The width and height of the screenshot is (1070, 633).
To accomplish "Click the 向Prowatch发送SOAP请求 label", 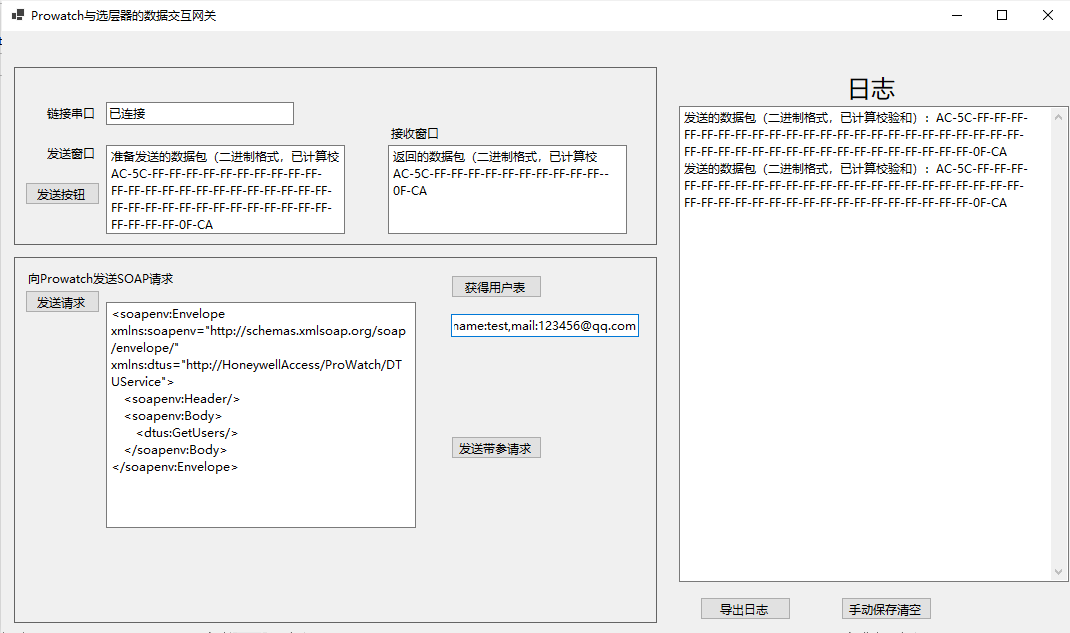I will point(100,279).
